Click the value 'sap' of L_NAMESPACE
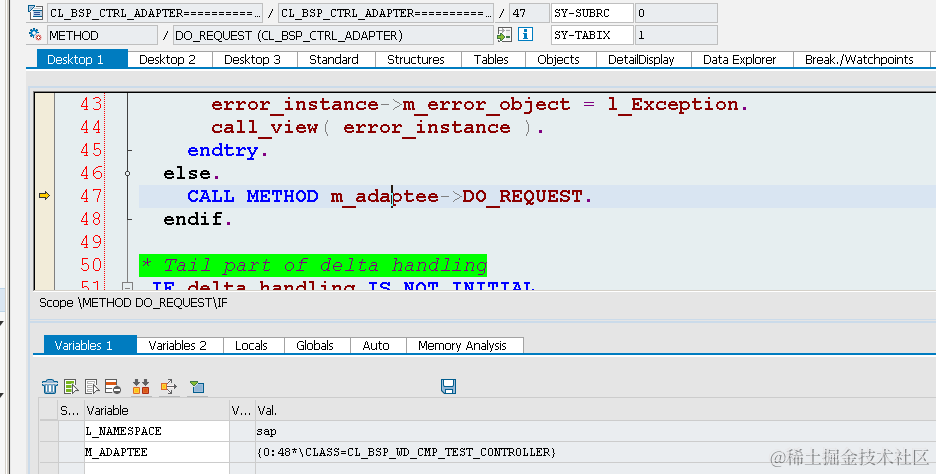 266,431
